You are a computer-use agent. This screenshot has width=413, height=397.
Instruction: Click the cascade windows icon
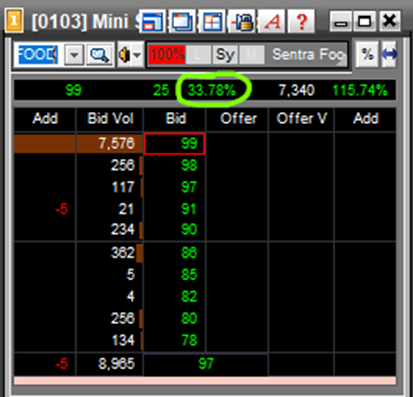coord(182,22)
